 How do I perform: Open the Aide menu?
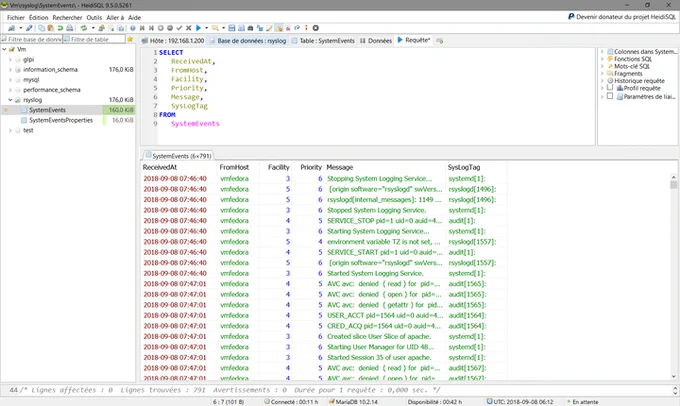tap(134, 18)
